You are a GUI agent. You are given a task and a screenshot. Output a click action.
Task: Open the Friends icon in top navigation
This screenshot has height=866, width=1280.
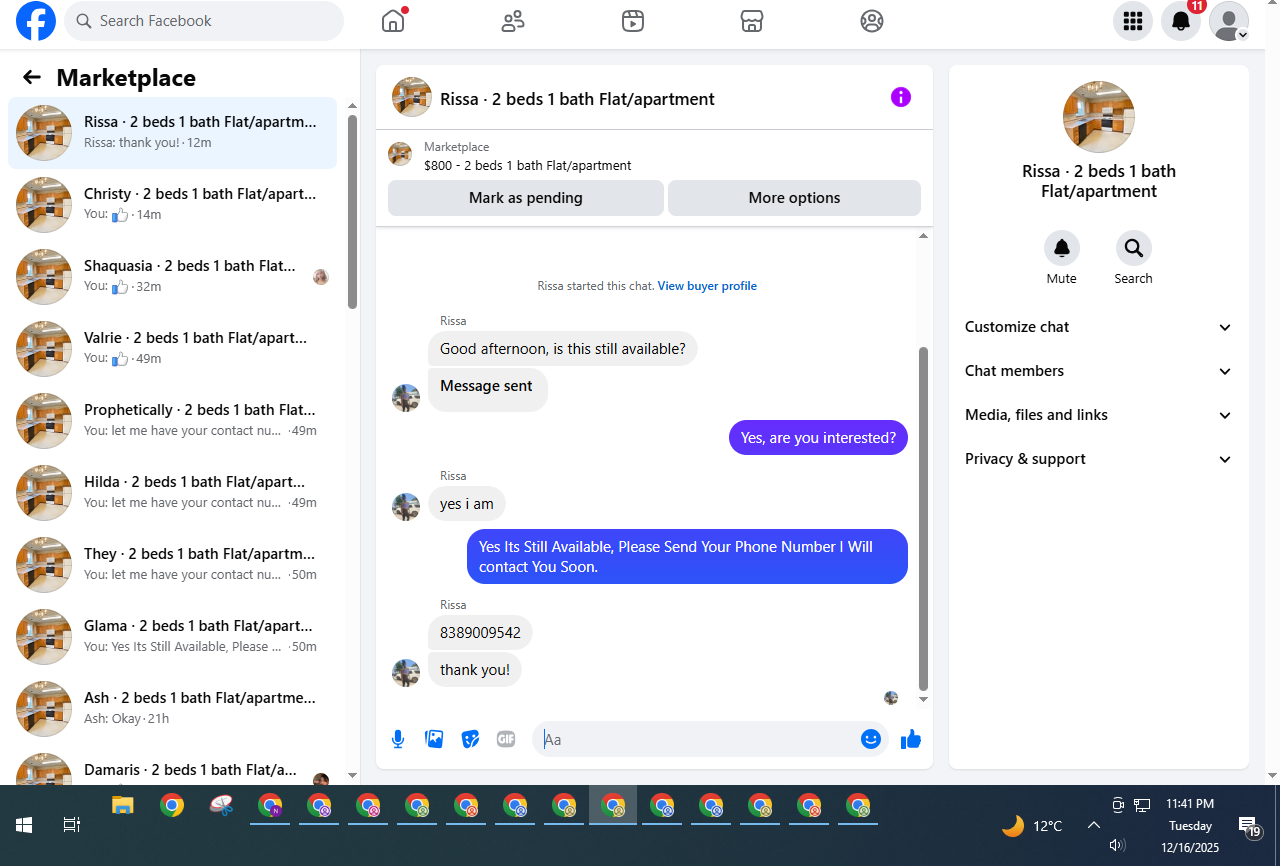(x=513, y=21)
